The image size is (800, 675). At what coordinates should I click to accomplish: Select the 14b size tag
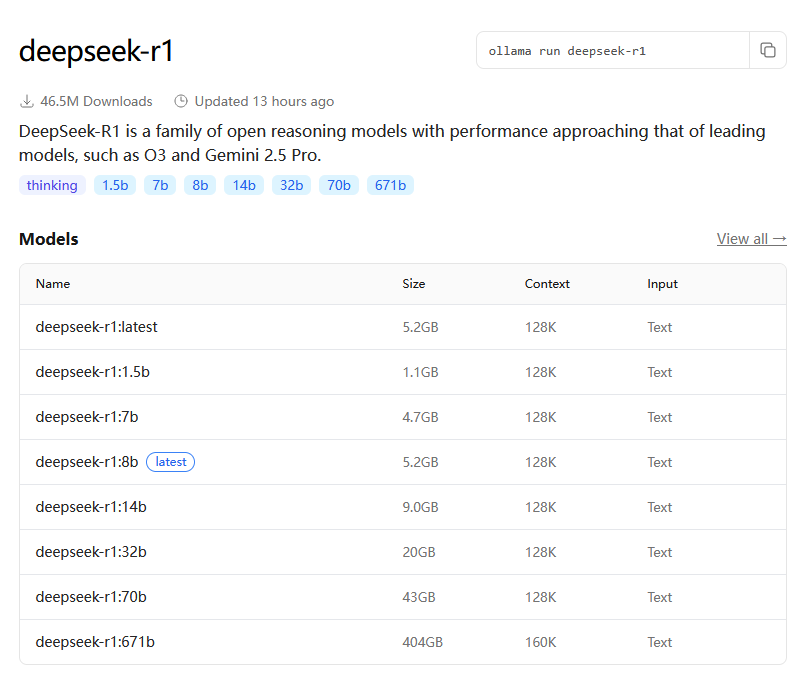coord(244,185)
